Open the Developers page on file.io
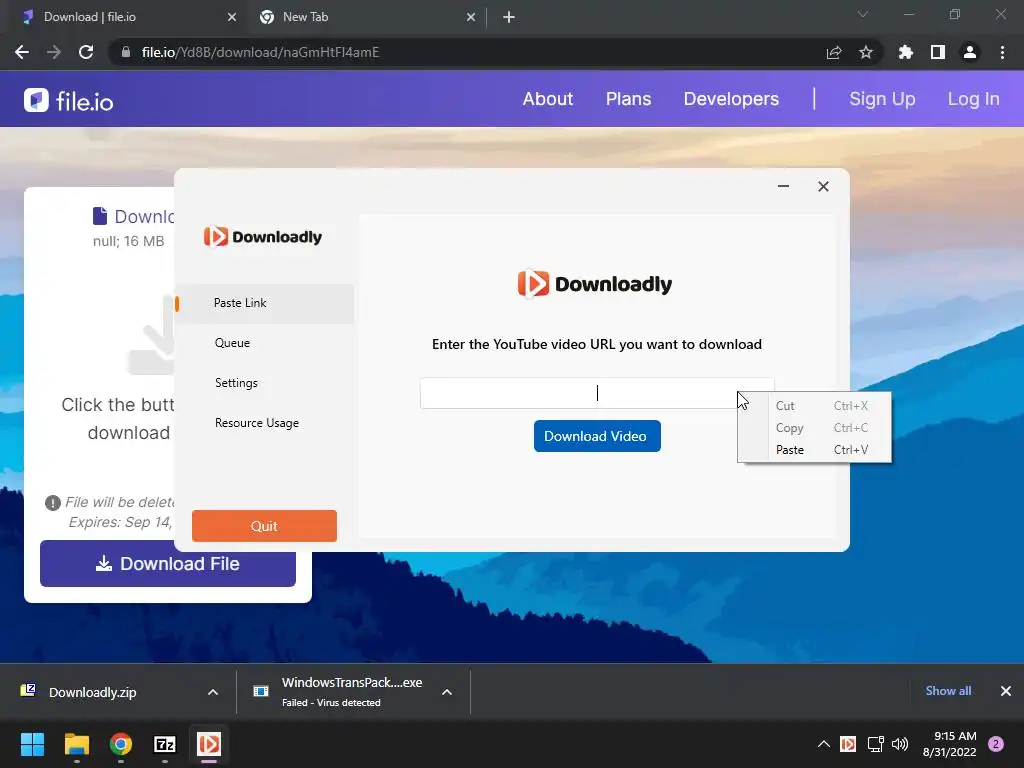The width and height of the screenshot is (1024, 768). (x=731, y=99)
